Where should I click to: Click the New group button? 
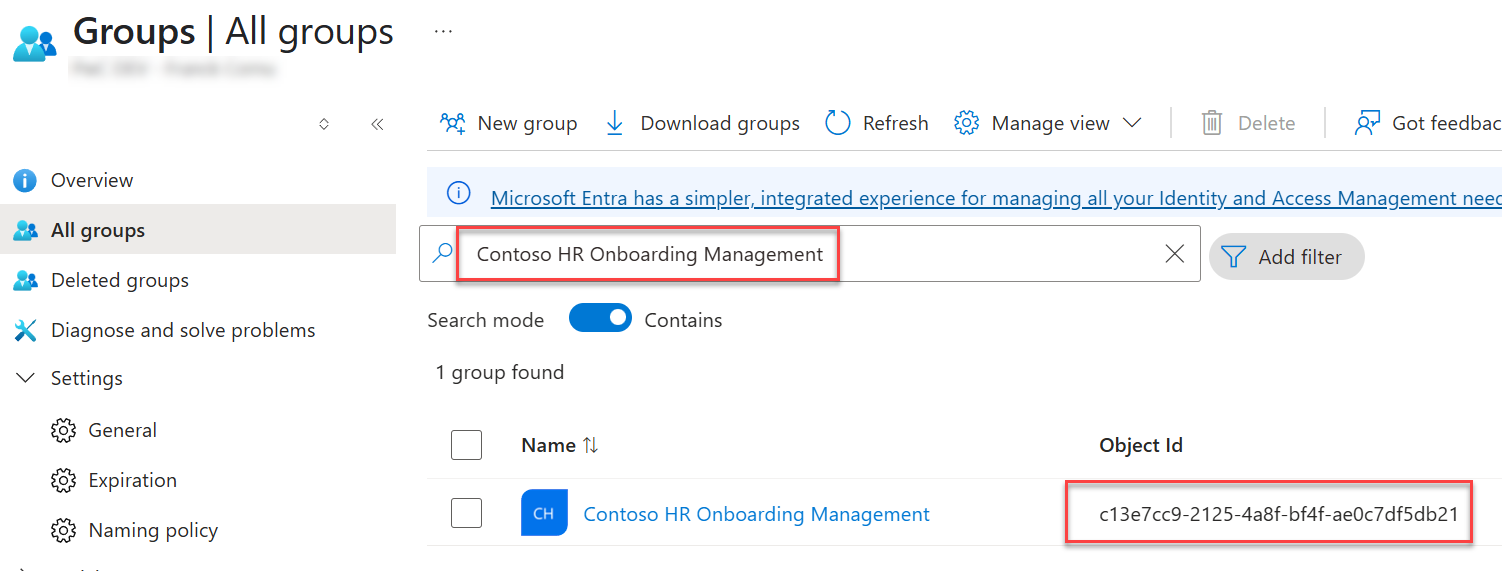coord(508,123)
